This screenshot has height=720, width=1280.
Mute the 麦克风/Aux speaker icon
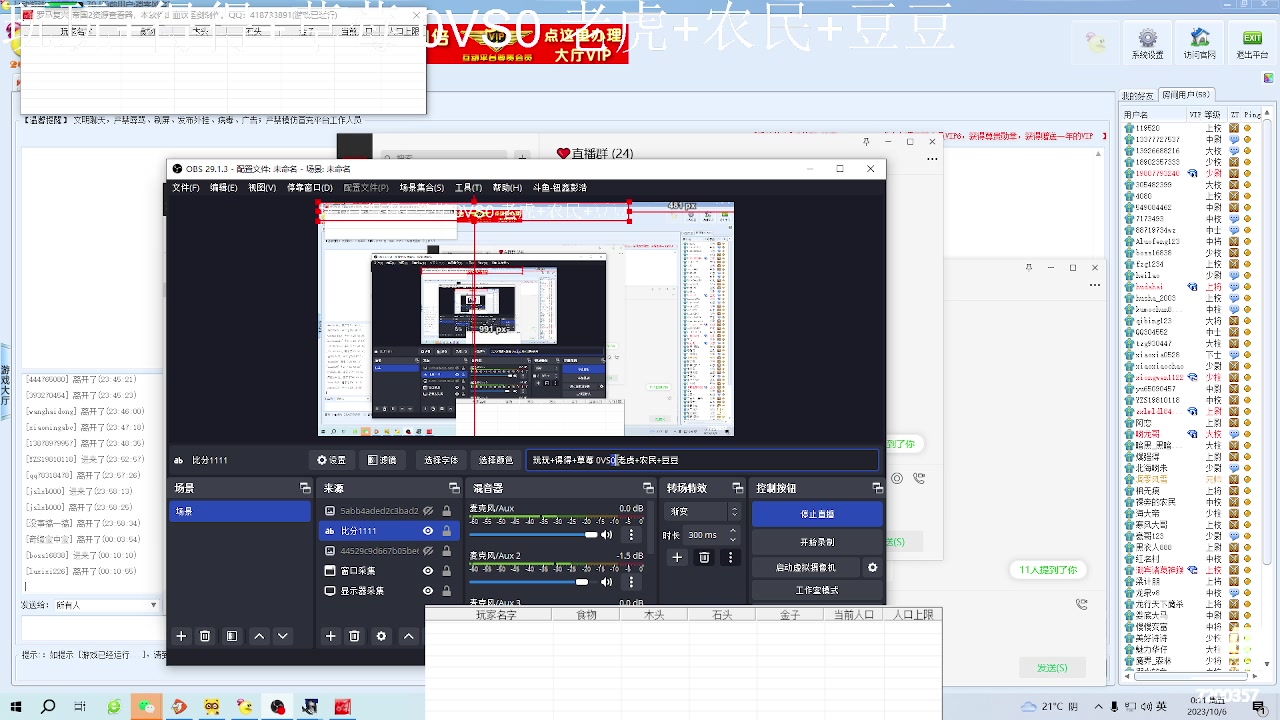(606, 535)
